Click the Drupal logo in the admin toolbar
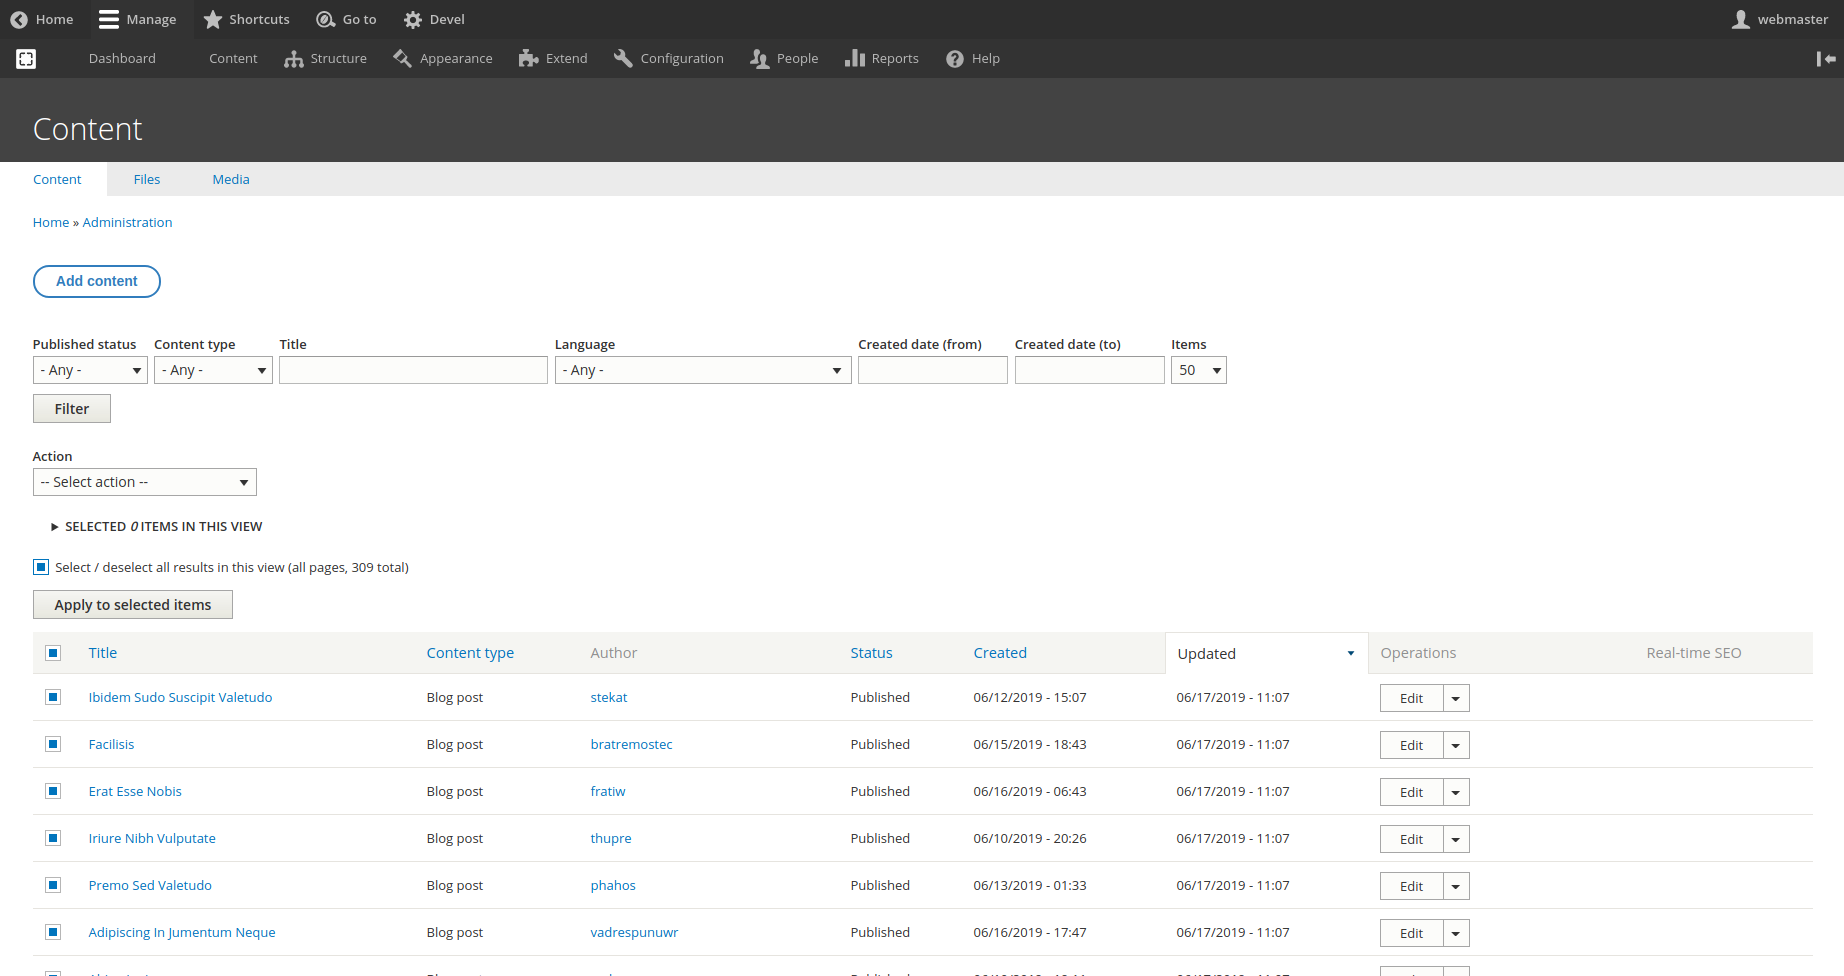The width and height of the screenshot is (1844, 976). (x=25, y=58)
